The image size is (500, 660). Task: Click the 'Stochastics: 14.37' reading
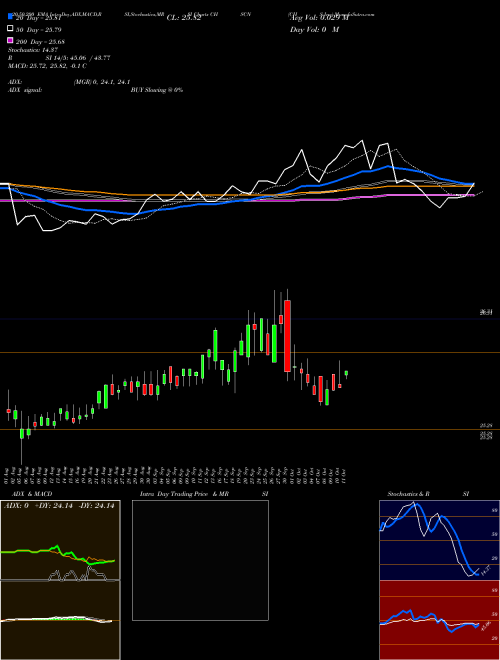pyautogui.click(x=33, y=50)
